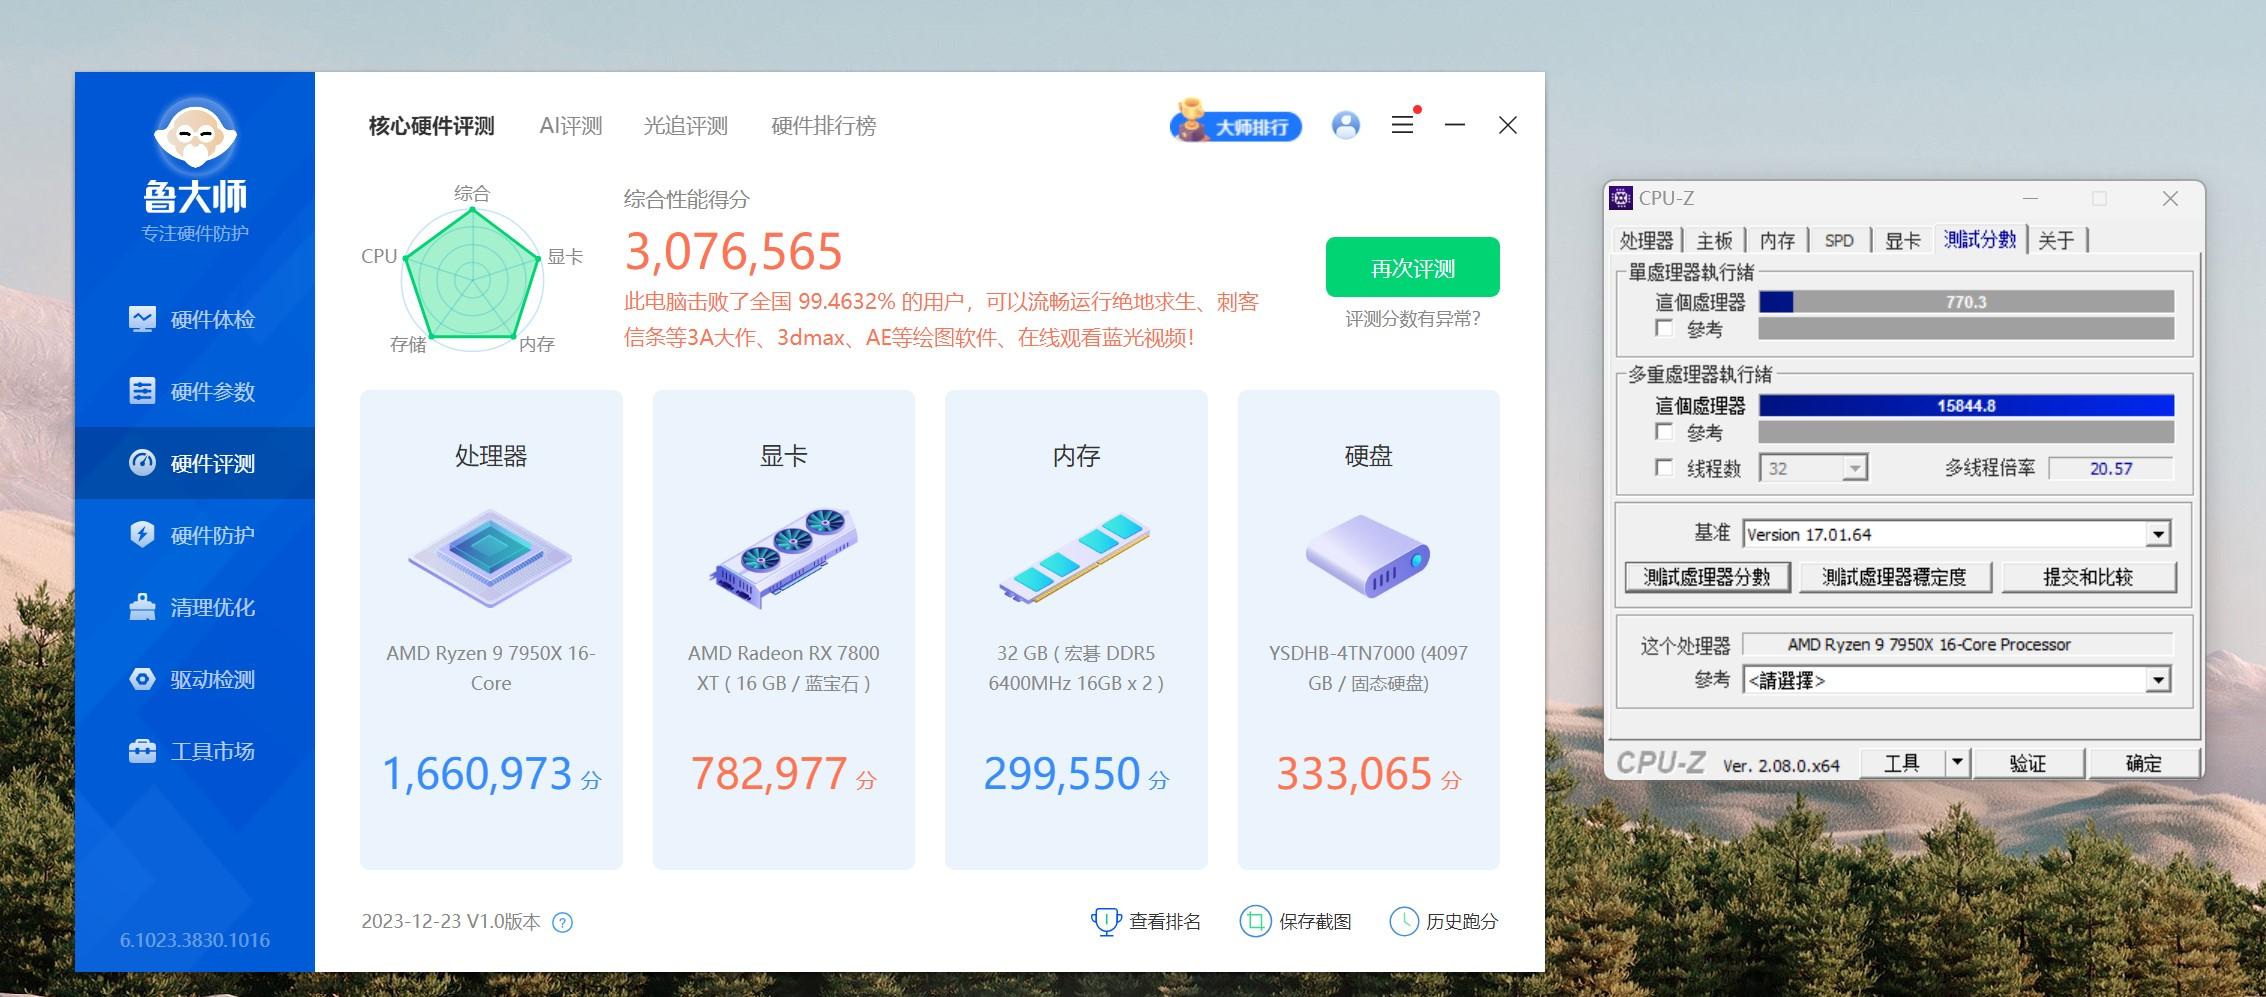Screen dimensions: 2266x997
Task: Open 硬件参数 in the sidebar
Action: click(193, 391)
